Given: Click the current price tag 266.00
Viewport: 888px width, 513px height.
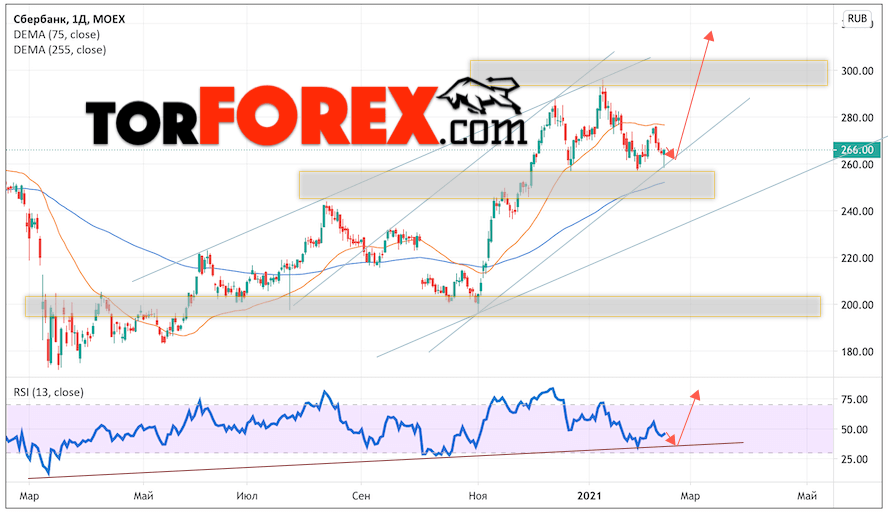Looking at the screenshot, I should 857,150.
